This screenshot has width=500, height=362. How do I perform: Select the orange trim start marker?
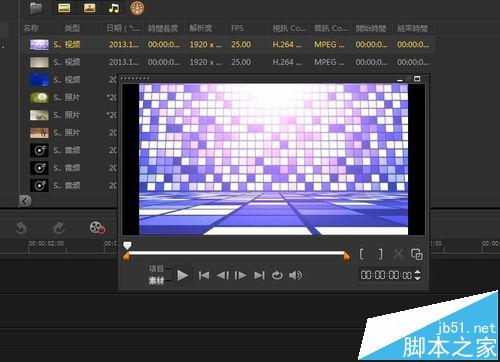pos(126,256)
